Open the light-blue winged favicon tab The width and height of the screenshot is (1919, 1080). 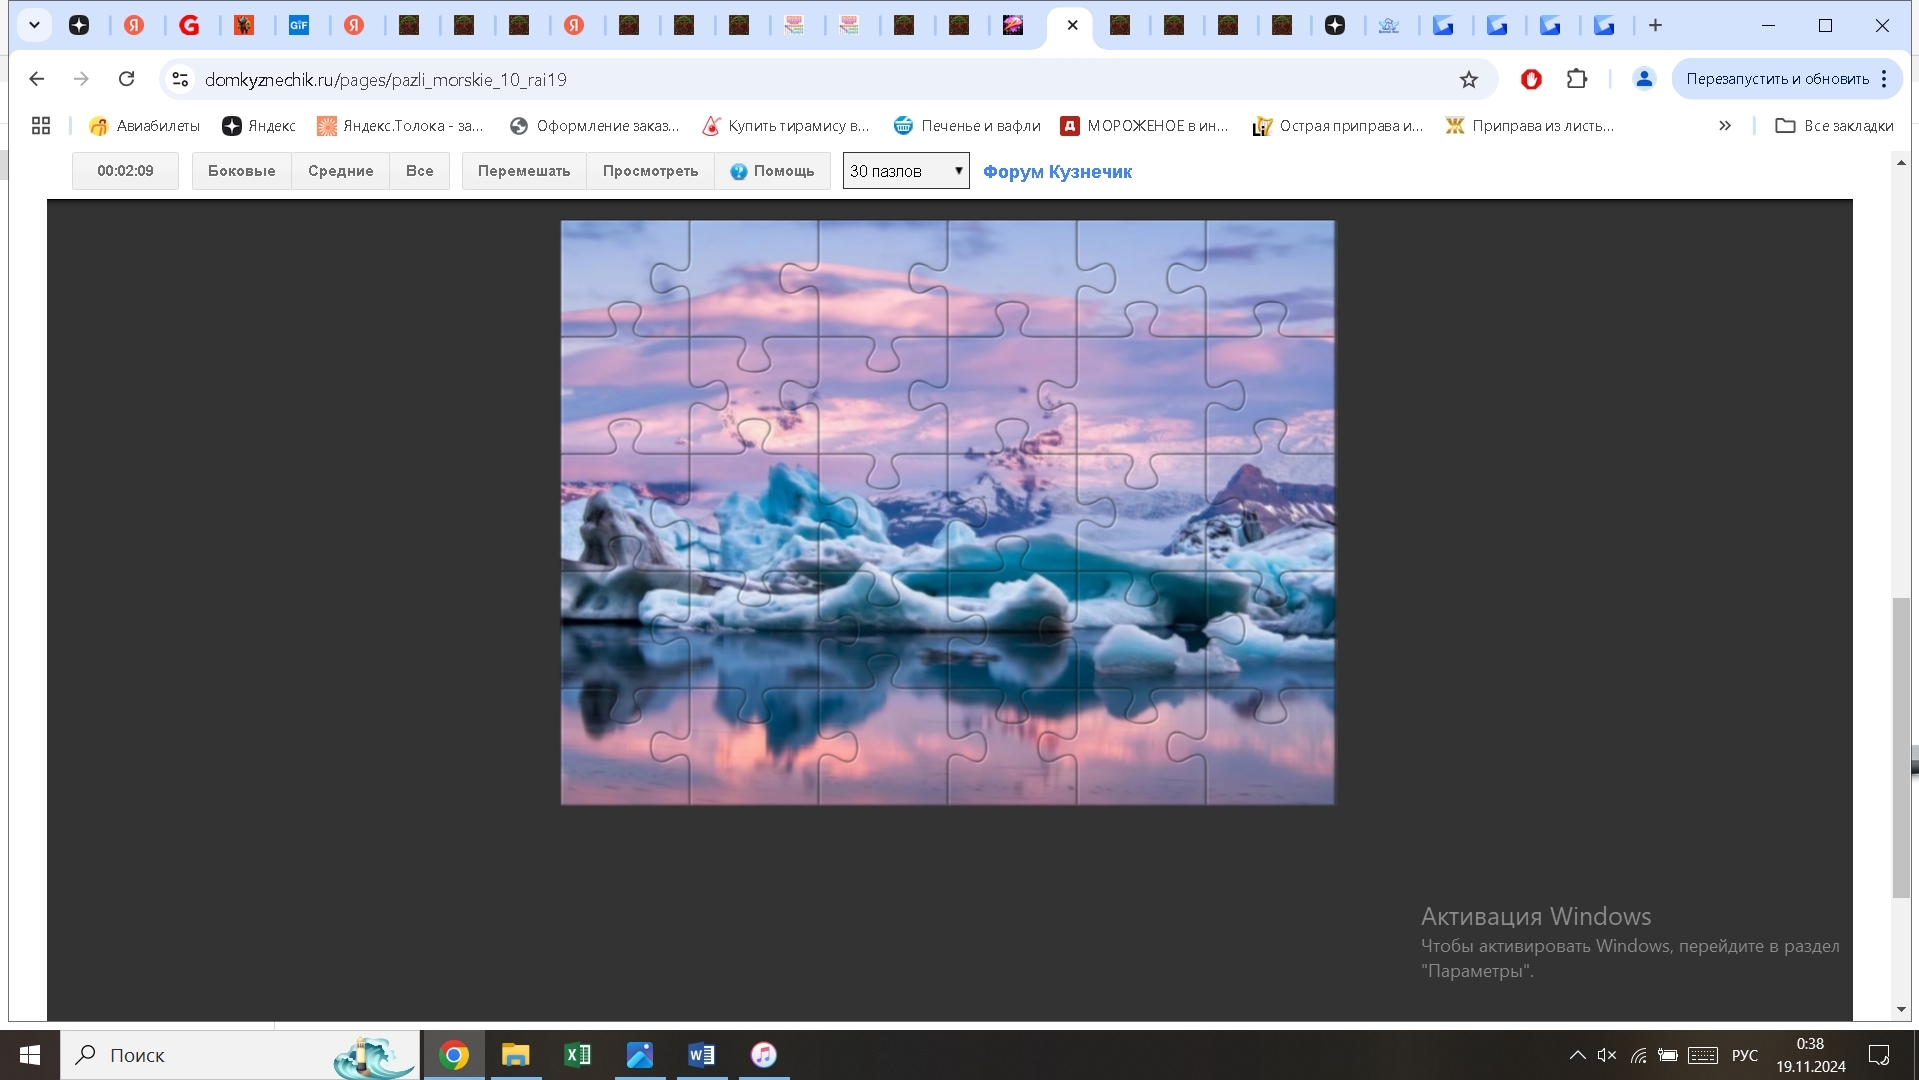1388,25
